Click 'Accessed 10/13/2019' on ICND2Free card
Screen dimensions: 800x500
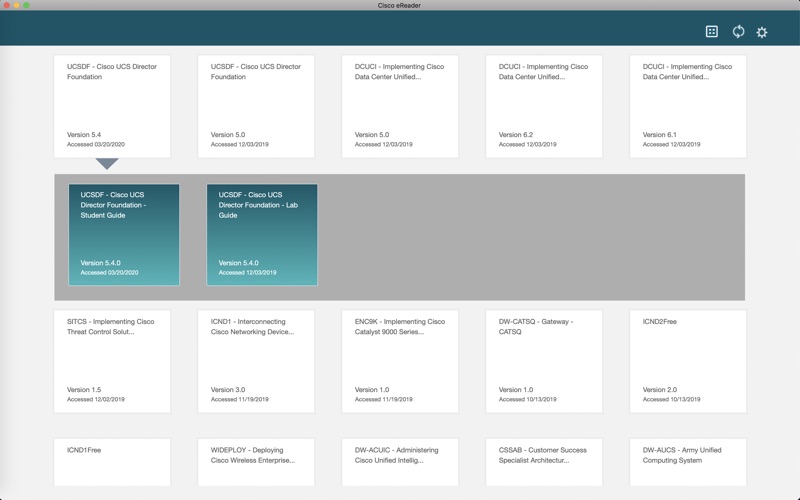pos(671,399)
